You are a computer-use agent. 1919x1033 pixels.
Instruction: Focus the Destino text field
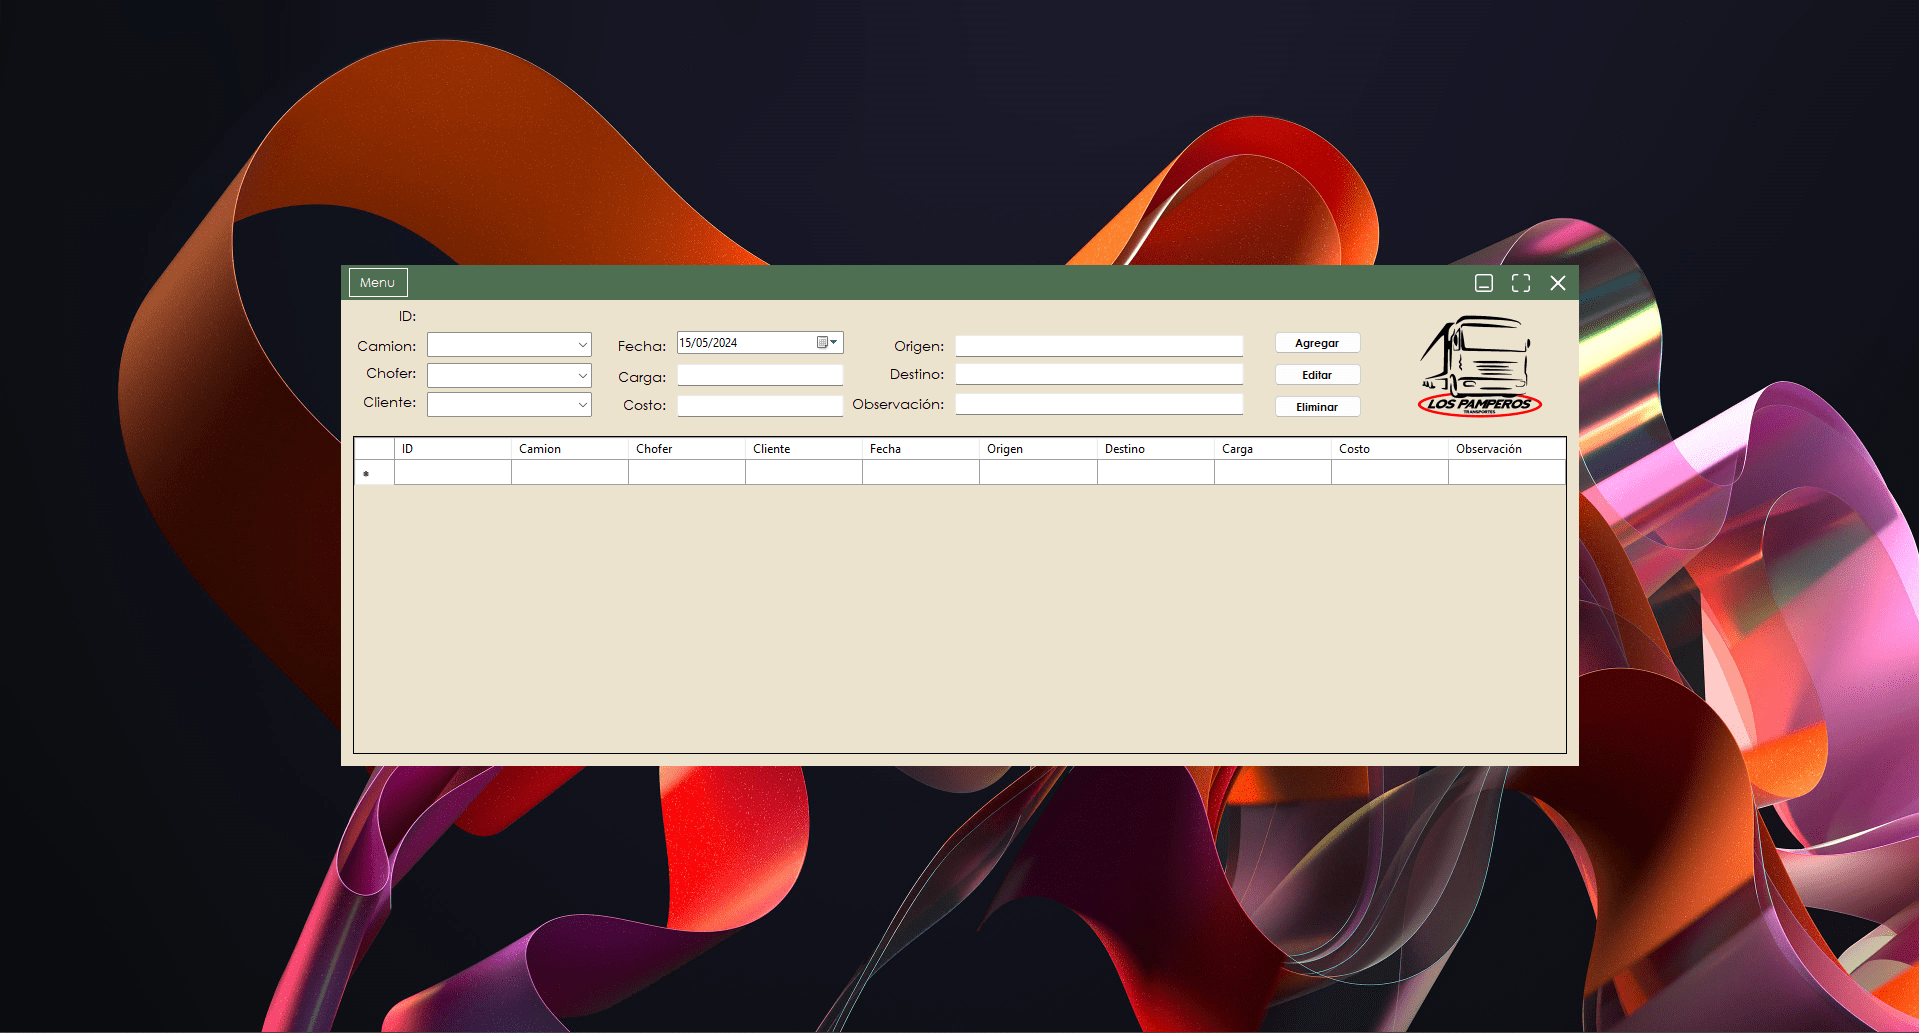point(1098,374)
